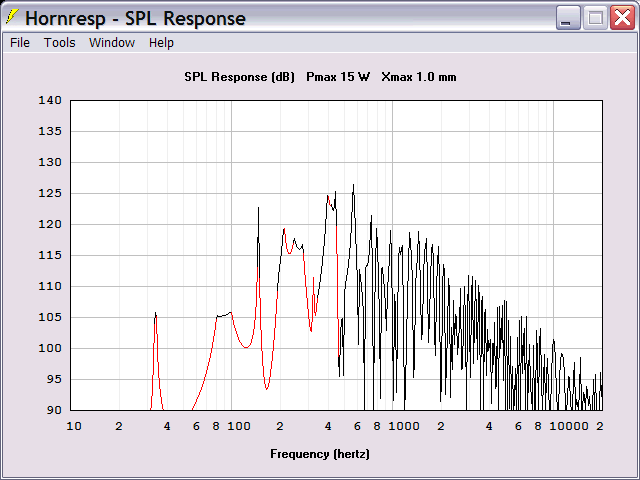Click the Hornresp lightning bolt title icon
640x480 pixels.
12,17
